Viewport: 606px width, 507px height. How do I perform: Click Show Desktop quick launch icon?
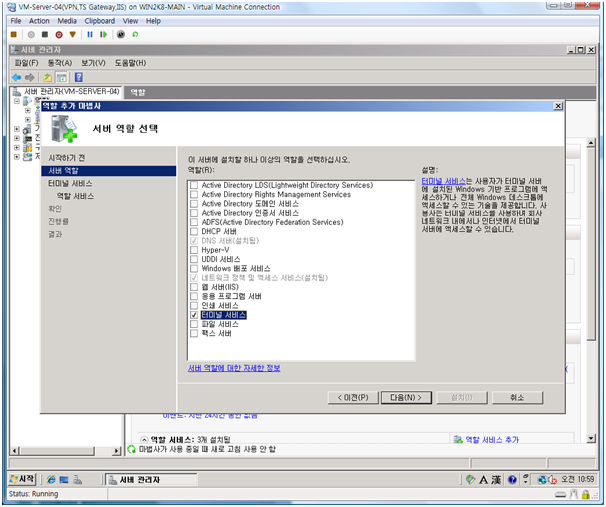point(64,480)
